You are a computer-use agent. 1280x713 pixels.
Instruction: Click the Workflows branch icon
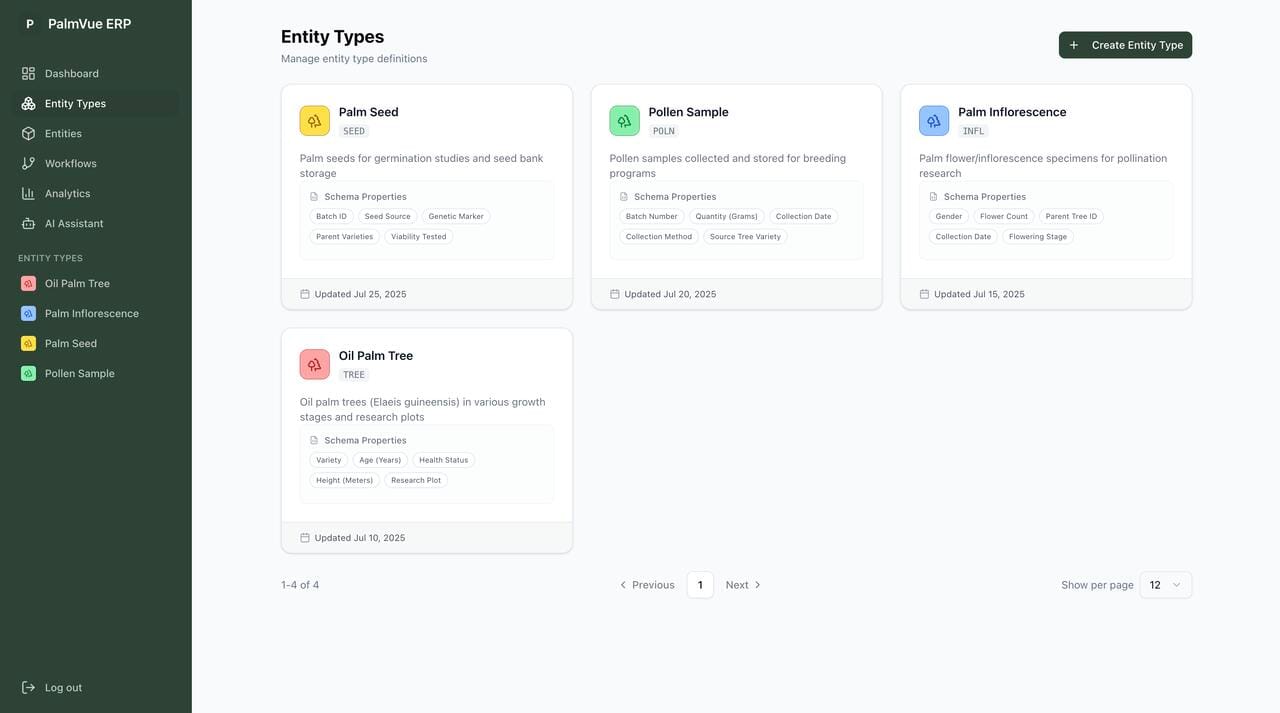[28, 164]
